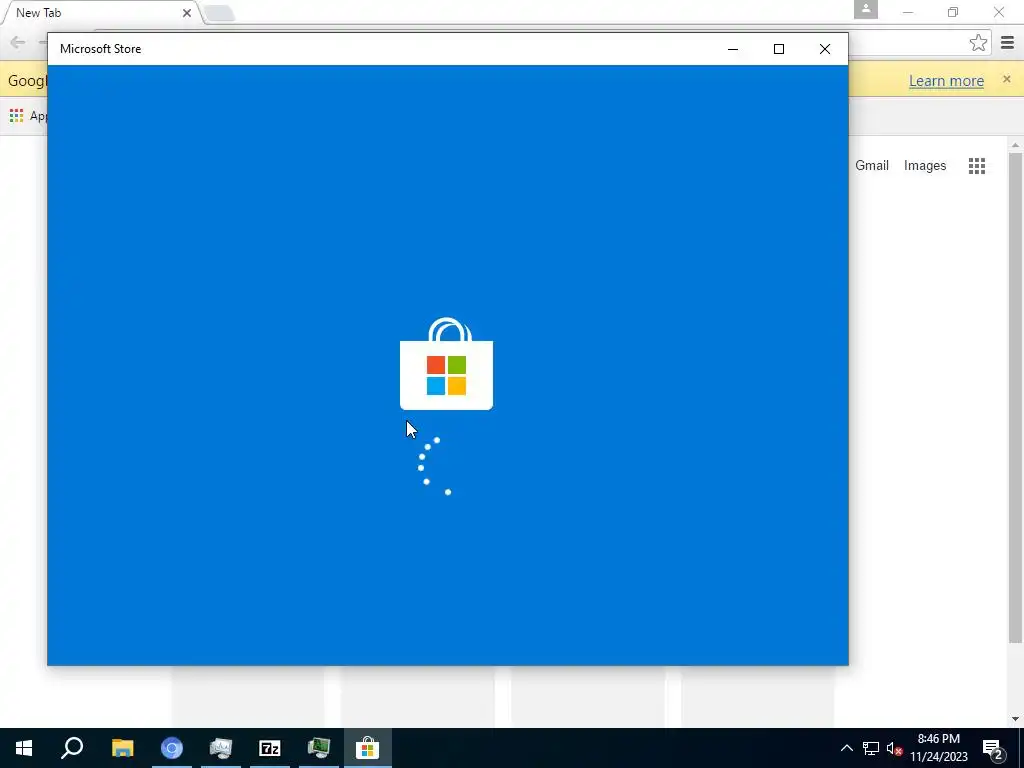
Task: Click the Learn more link in Chrome
Action: [946, 80]
